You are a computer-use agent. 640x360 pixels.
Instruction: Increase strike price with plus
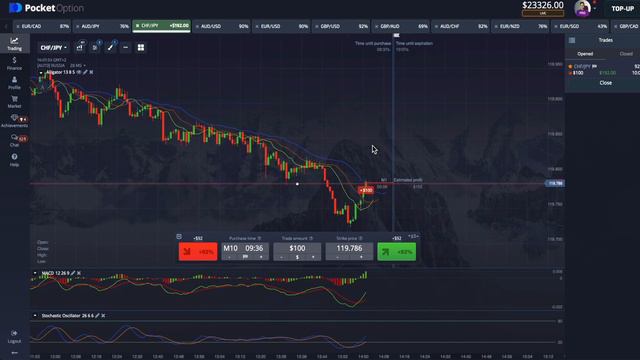click(361, 257)
